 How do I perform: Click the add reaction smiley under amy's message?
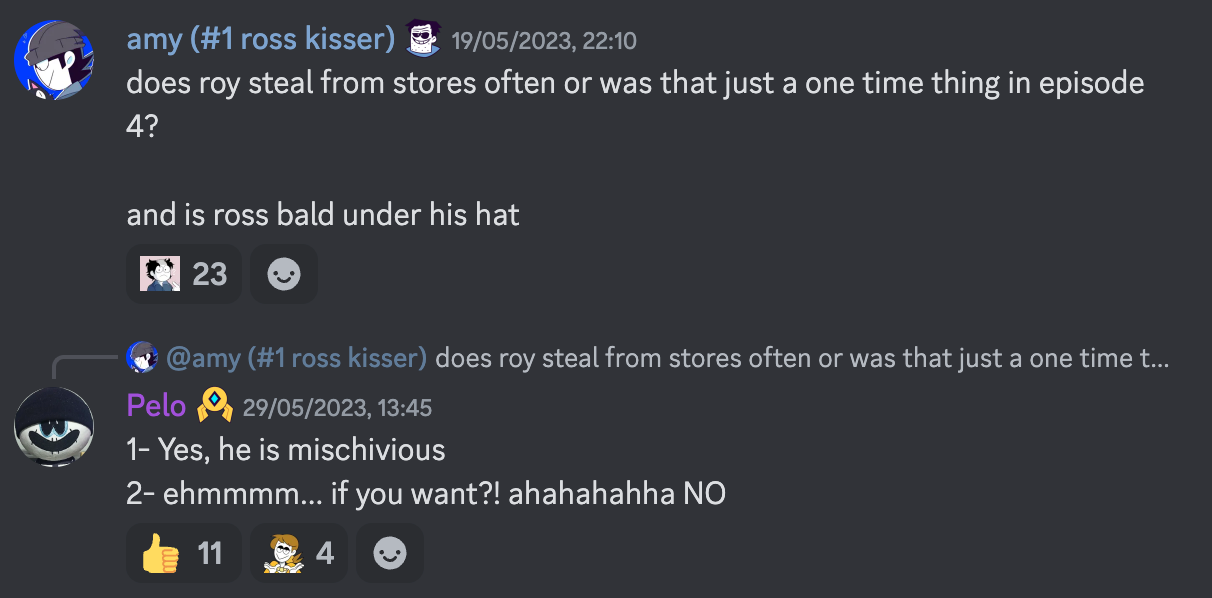[x=284, y=274]
